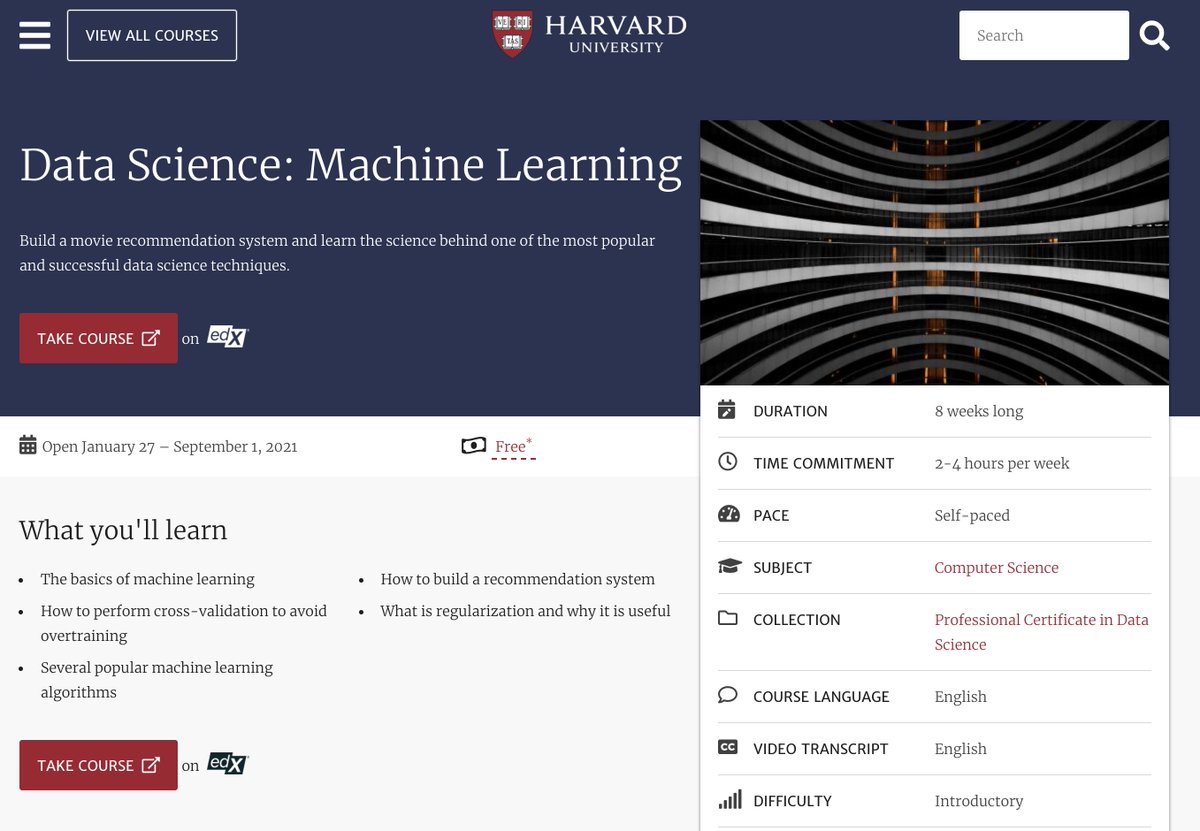Click 'What is regularization' bullet text
Screen dimensions: 1200x831
(525, 611)
